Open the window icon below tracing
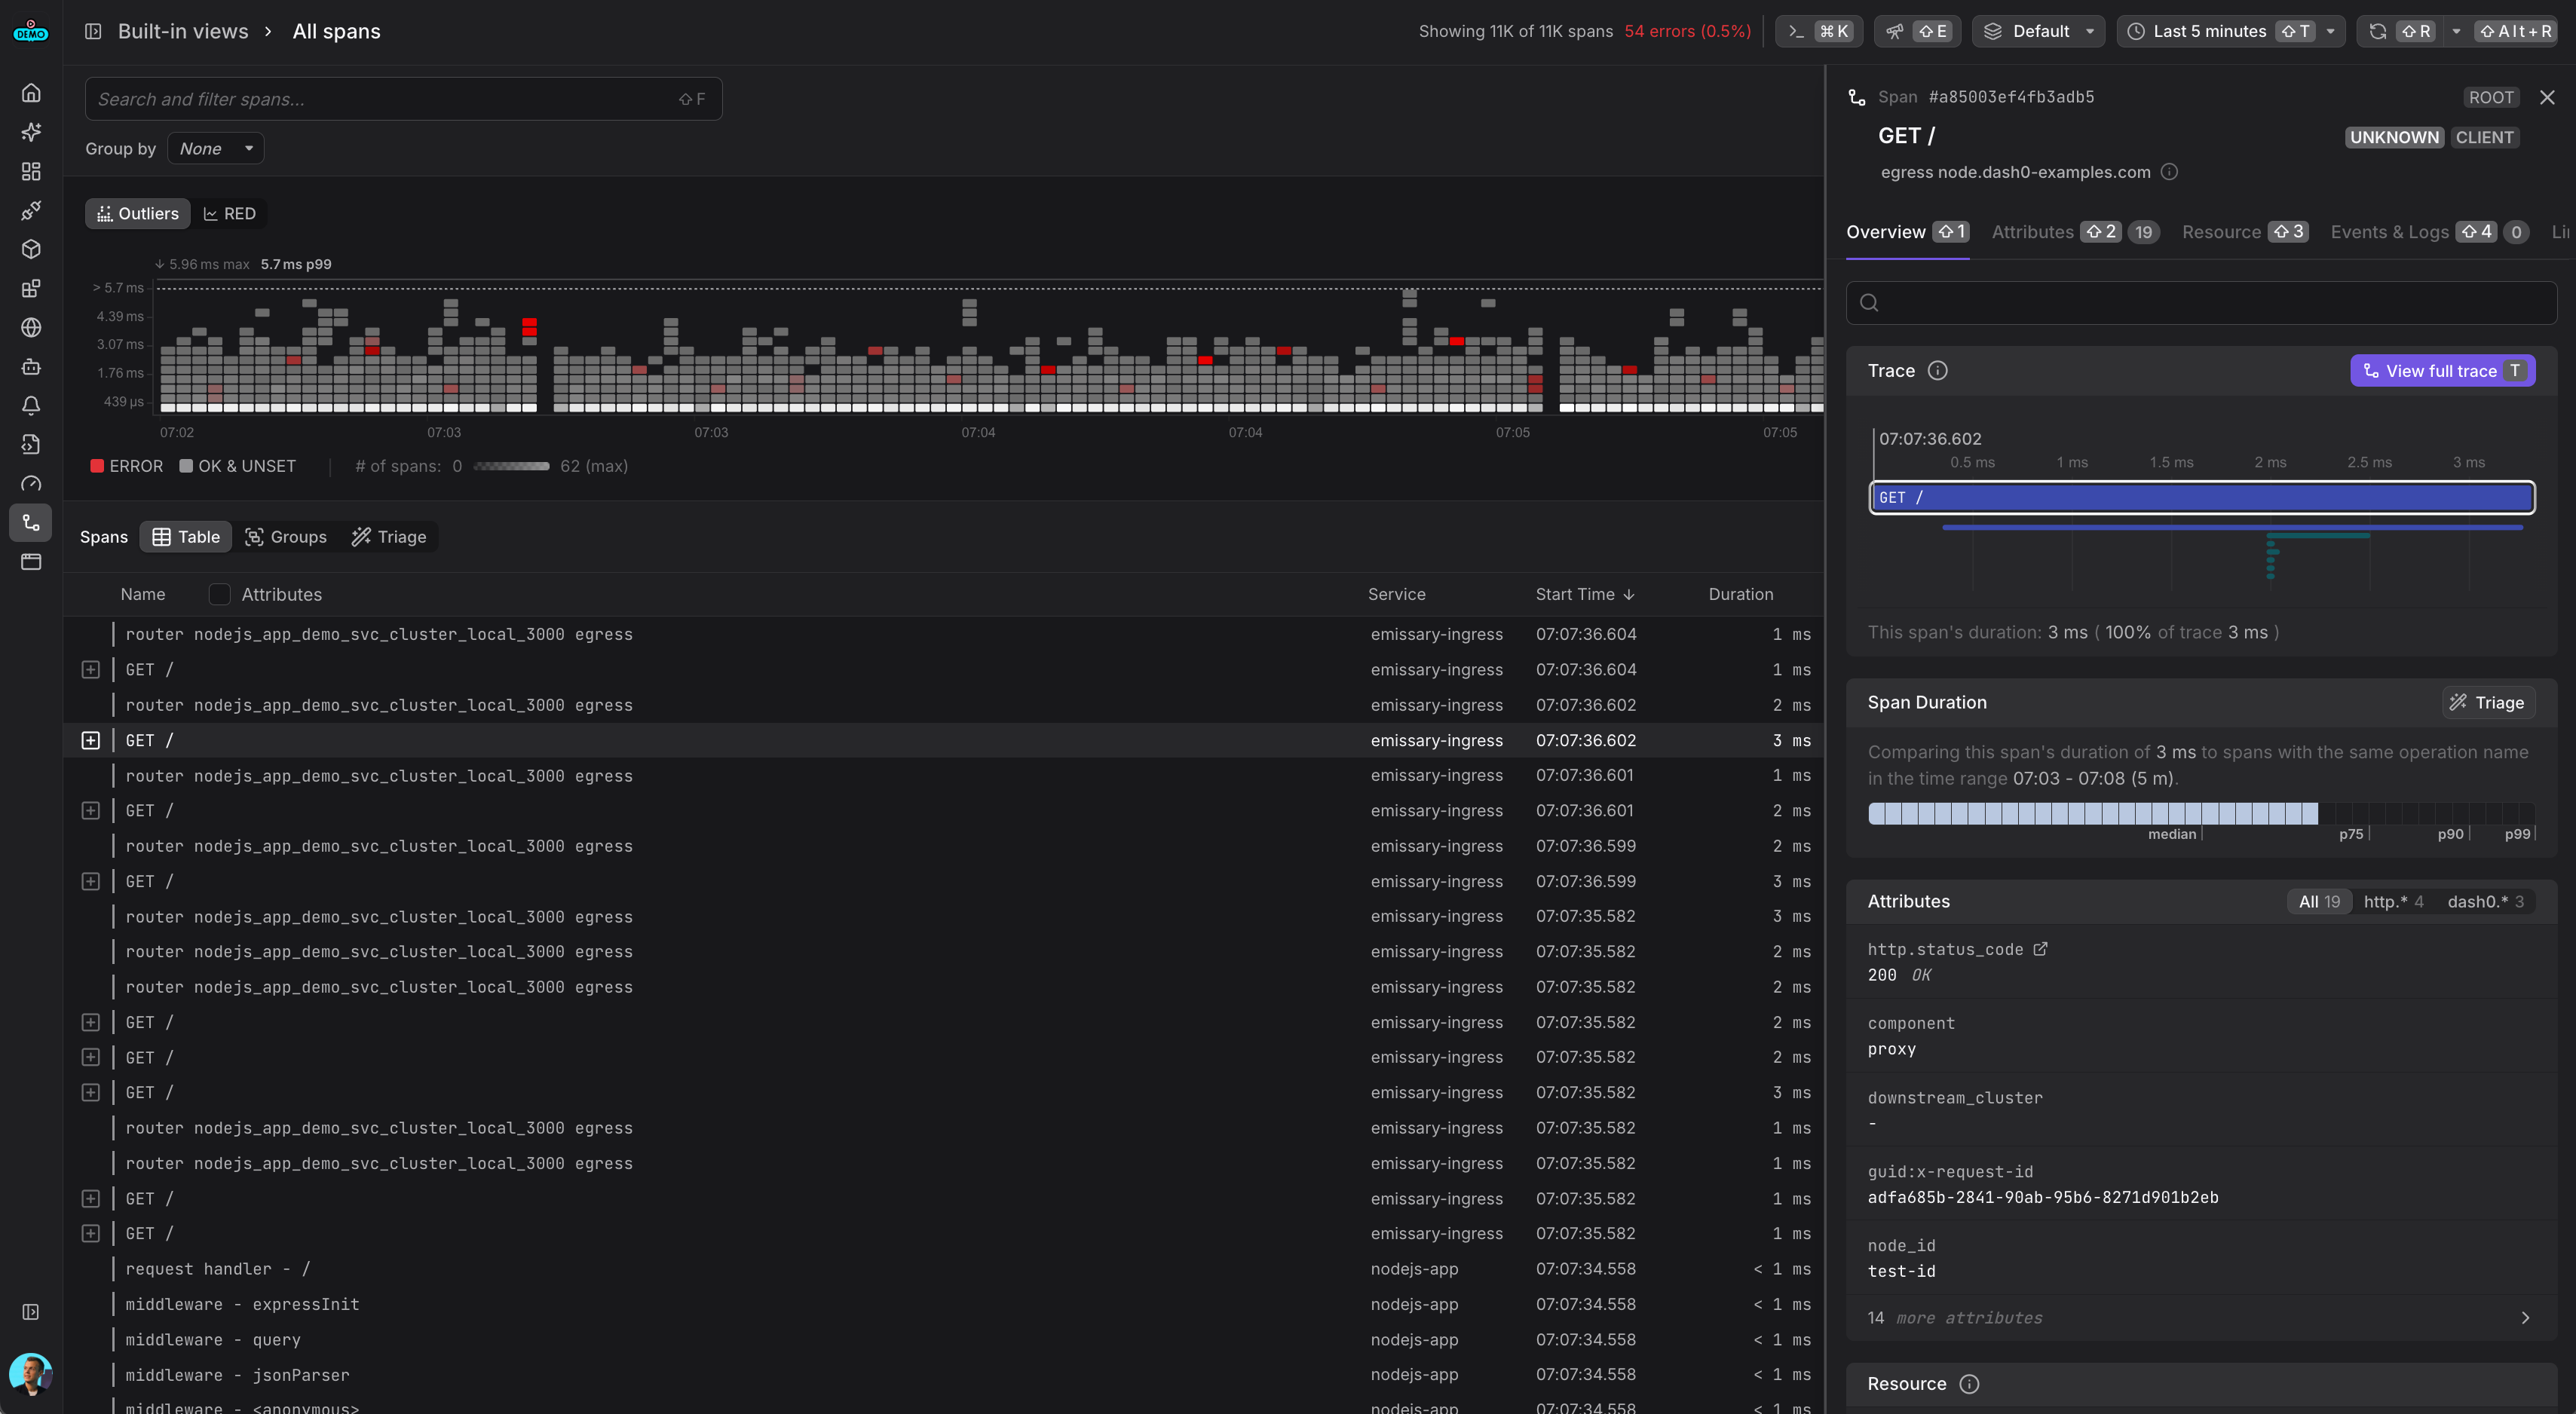2576x1414 pixels. 31,561
